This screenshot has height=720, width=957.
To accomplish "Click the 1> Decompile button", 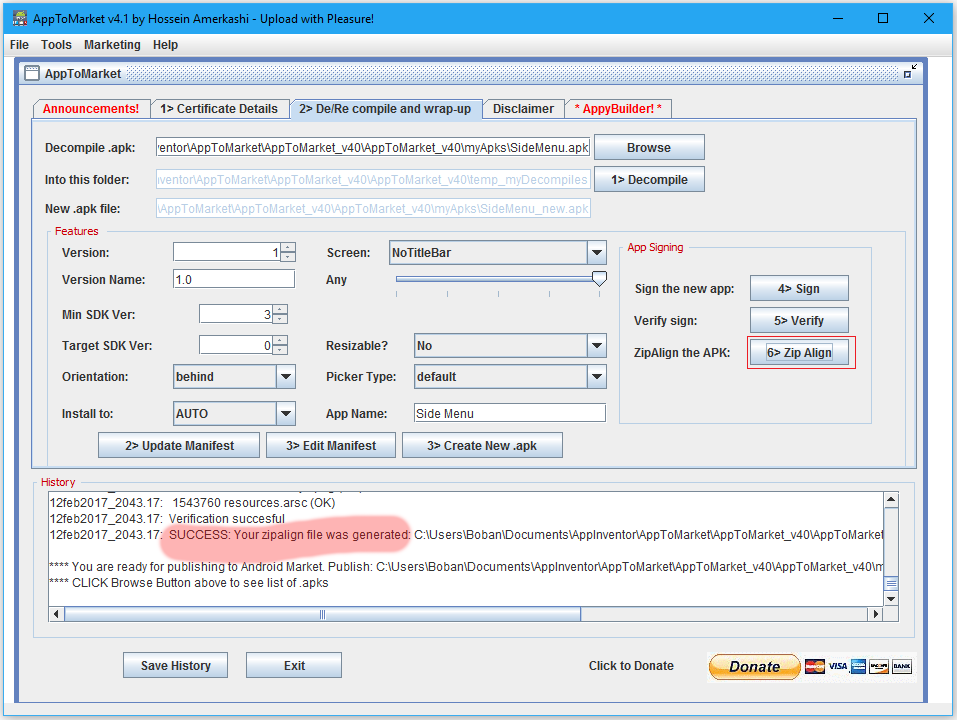I will click(649, 180).
